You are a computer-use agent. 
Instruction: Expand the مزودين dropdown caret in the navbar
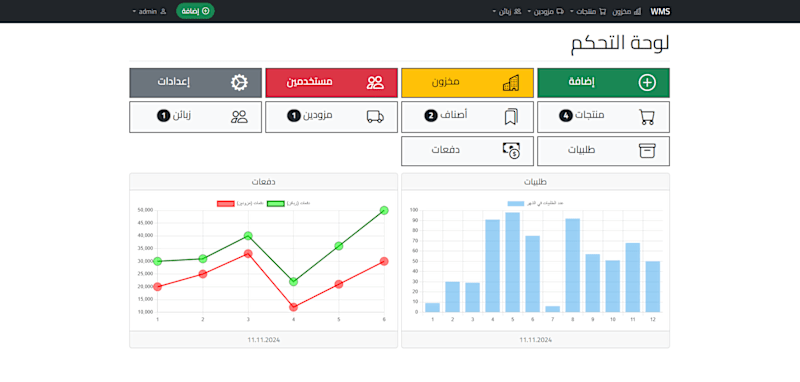pyautogui.click(x=530, y=11)
